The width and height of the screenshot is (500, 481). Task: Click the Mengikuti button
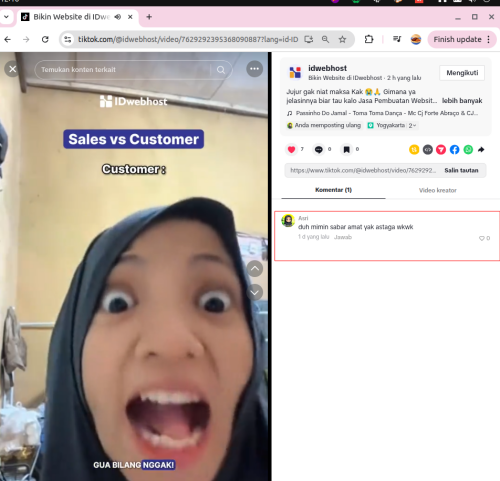coord(462,73)
